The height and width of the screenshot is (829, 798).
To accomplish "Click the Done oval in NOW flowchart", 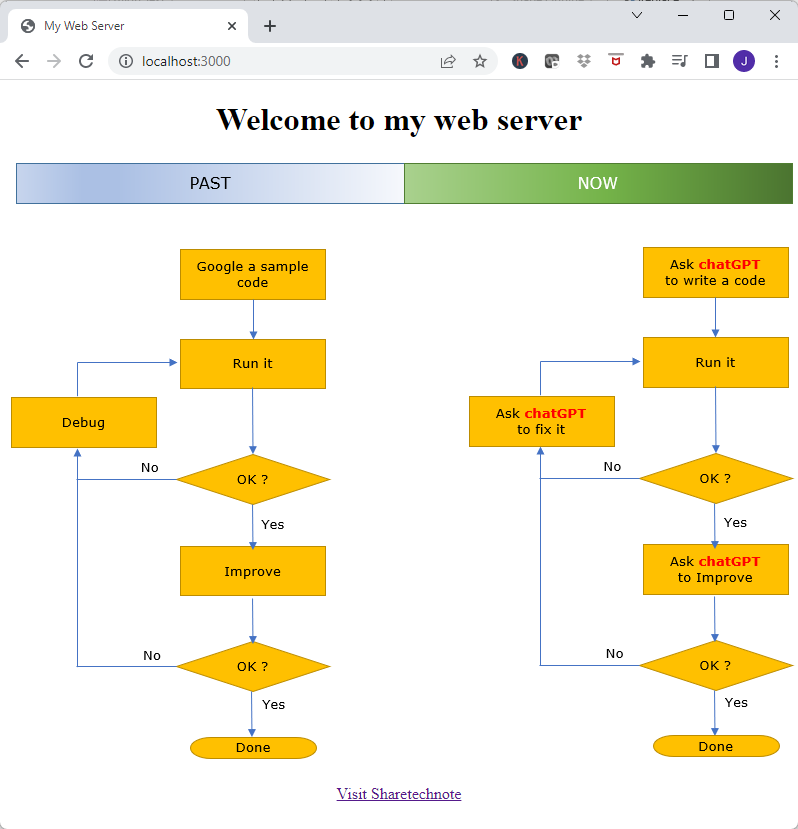I will point(716,746).
